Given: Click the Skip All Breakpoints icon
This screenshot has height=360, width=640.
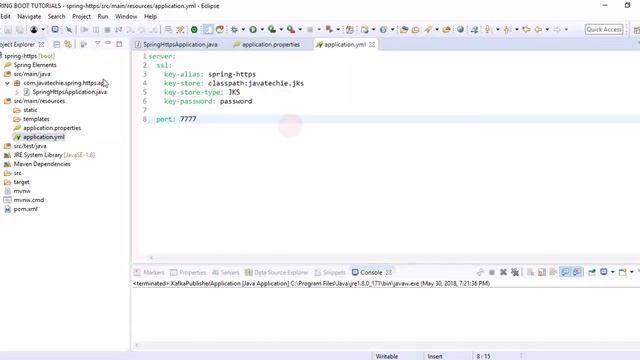Looking at the screenshot, I should tap(69, 29).
